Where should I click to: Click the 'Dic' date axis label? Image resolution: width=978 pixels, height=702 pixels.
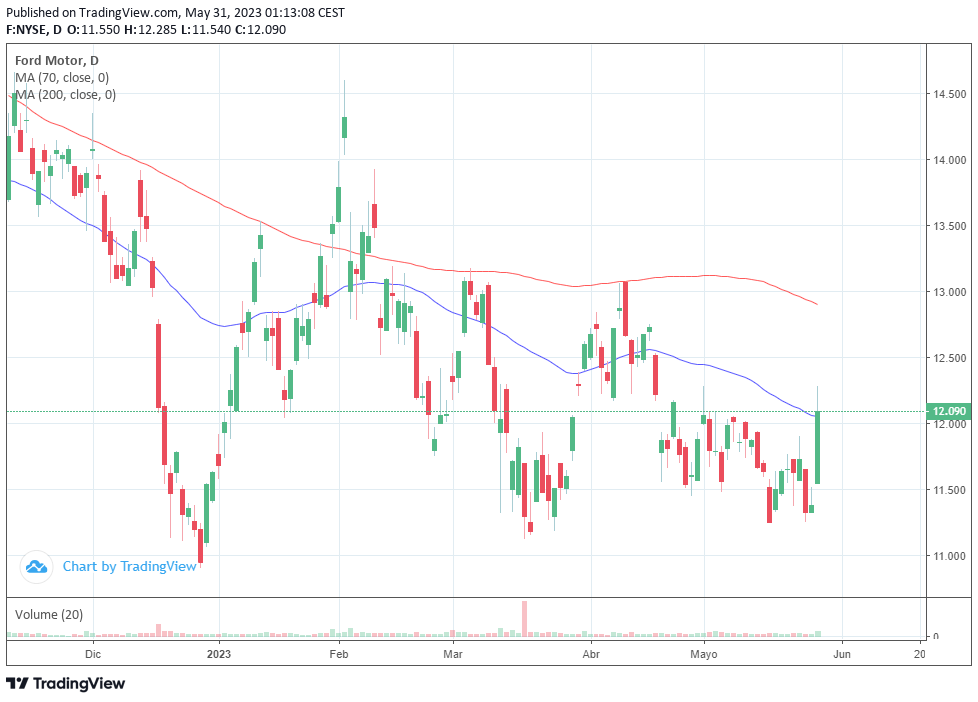(93, 654)
